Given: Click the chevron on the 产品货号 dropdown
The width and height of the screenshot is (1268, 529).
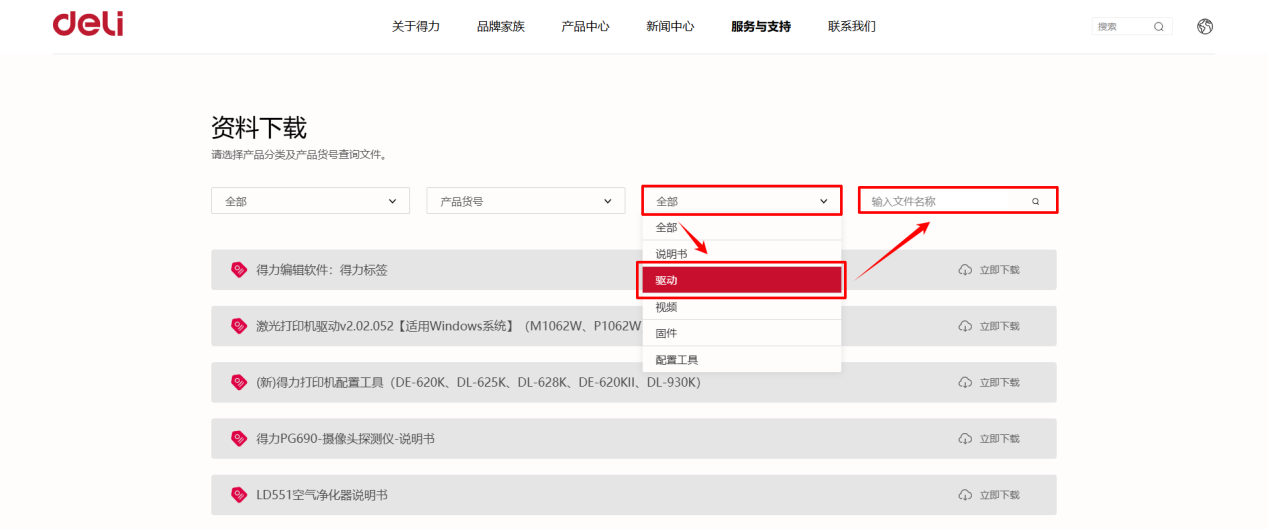Looking at the screenshot, I should tap(608, 201).
